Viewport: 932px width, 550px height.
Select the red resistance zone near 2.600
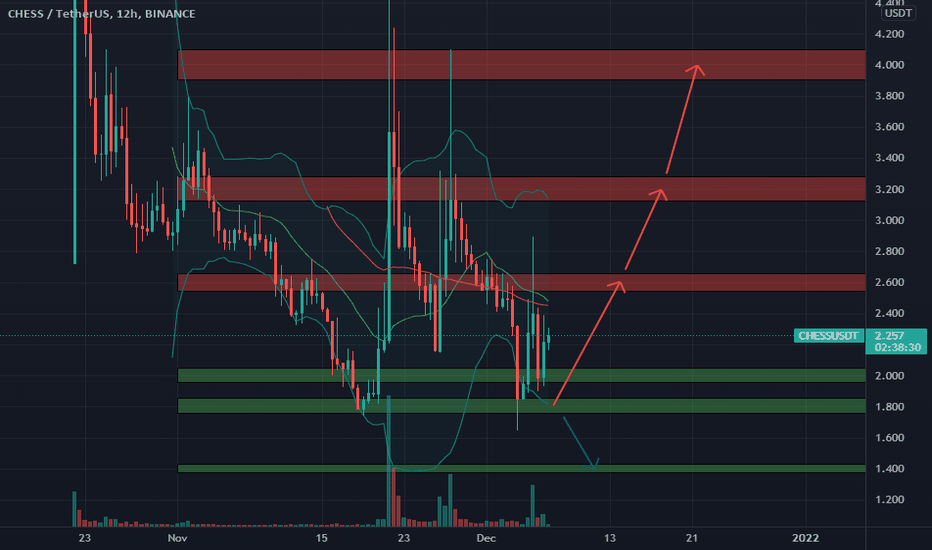521,282
